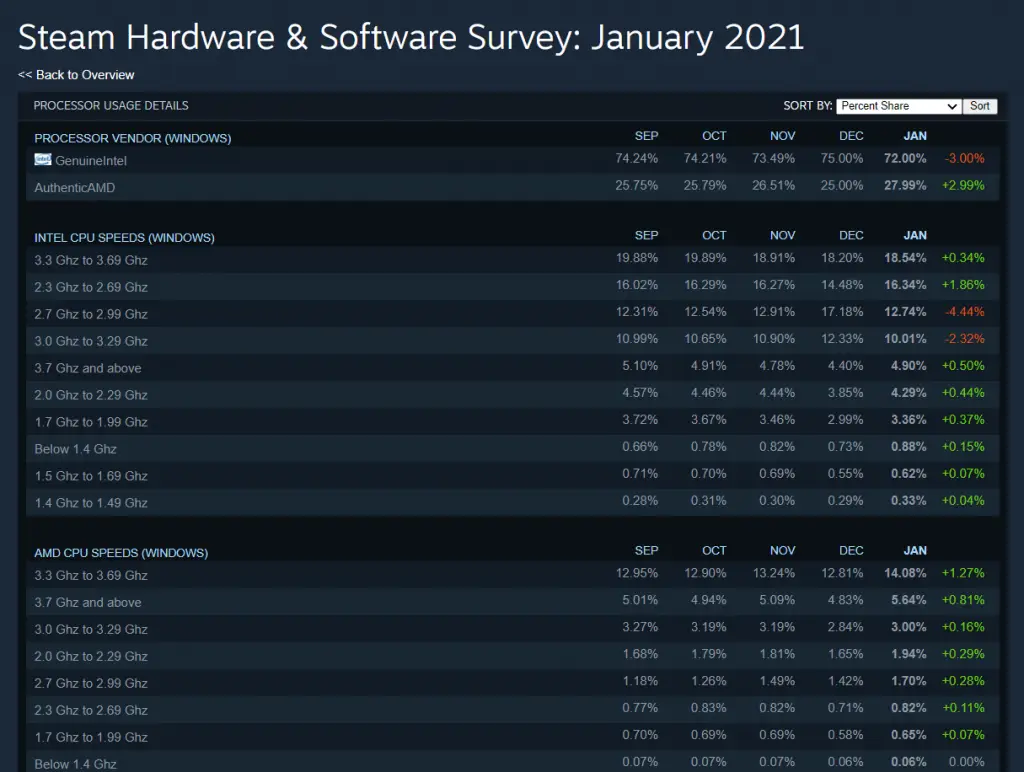Select AMD Below 1.4 Ghz row

click(x=513, y=762)
